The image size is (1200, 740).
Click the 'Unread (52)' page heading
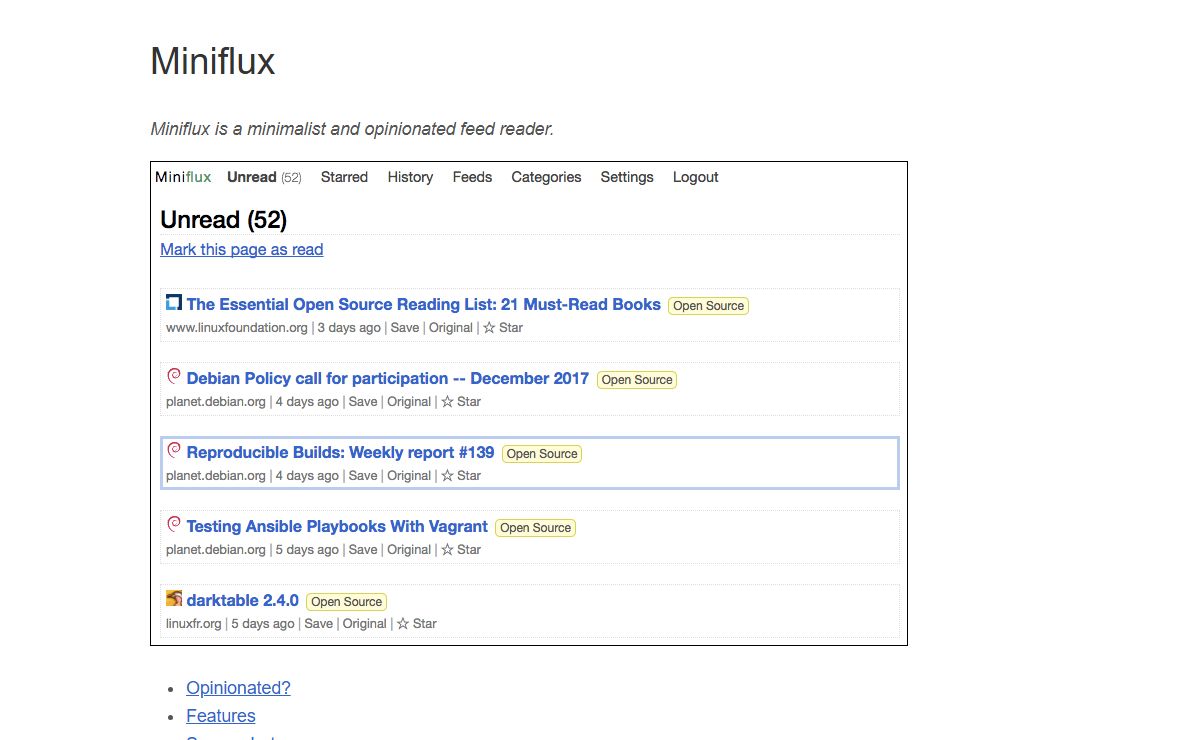[x=224, y=220]
